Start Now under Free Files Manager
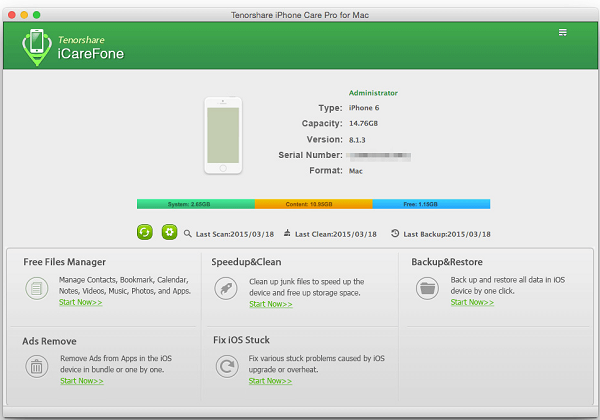 (x=80, y=302)
